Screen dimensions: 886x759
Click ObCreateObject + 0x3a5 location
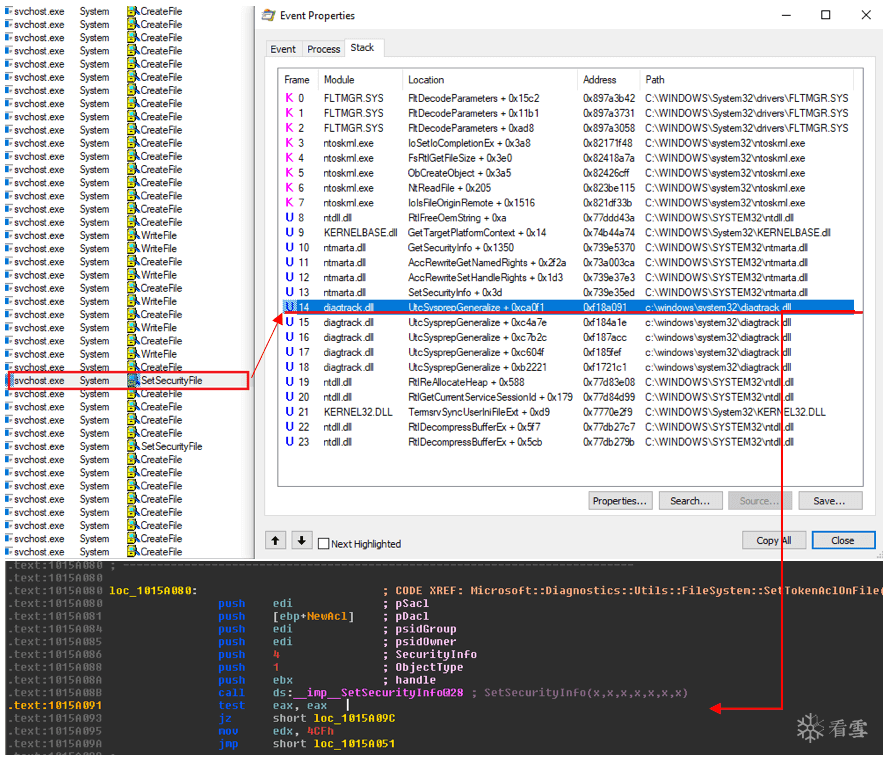(x=459, y=173)
